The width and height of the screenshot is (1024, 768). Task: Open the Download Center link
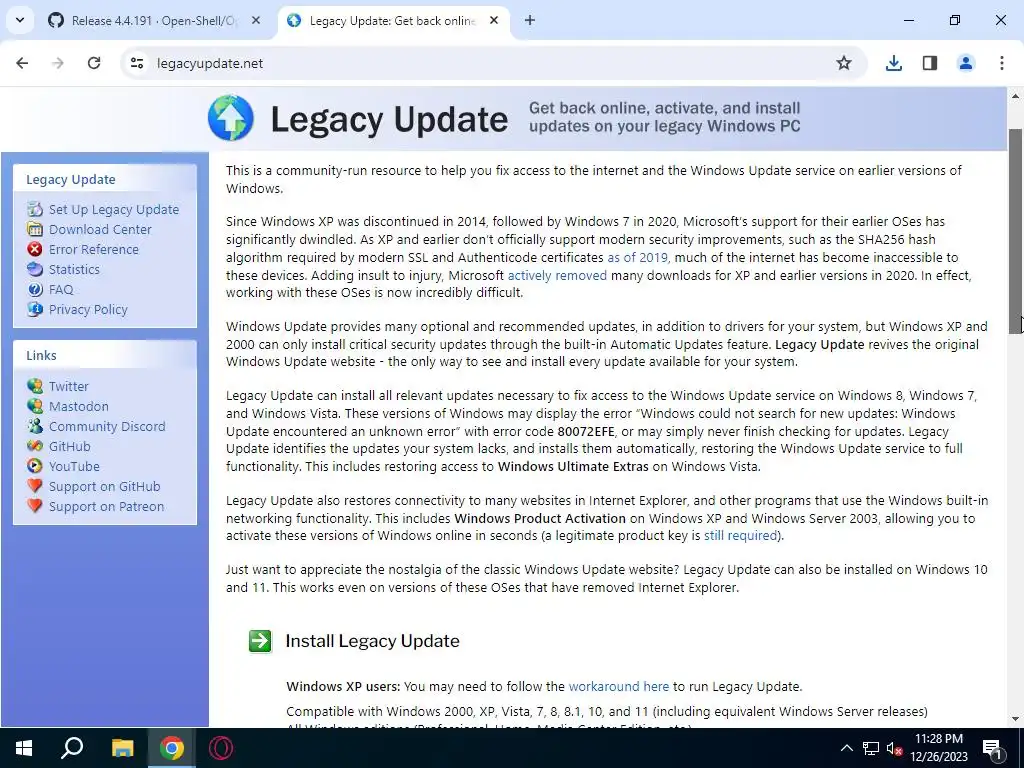coord(100,229)
